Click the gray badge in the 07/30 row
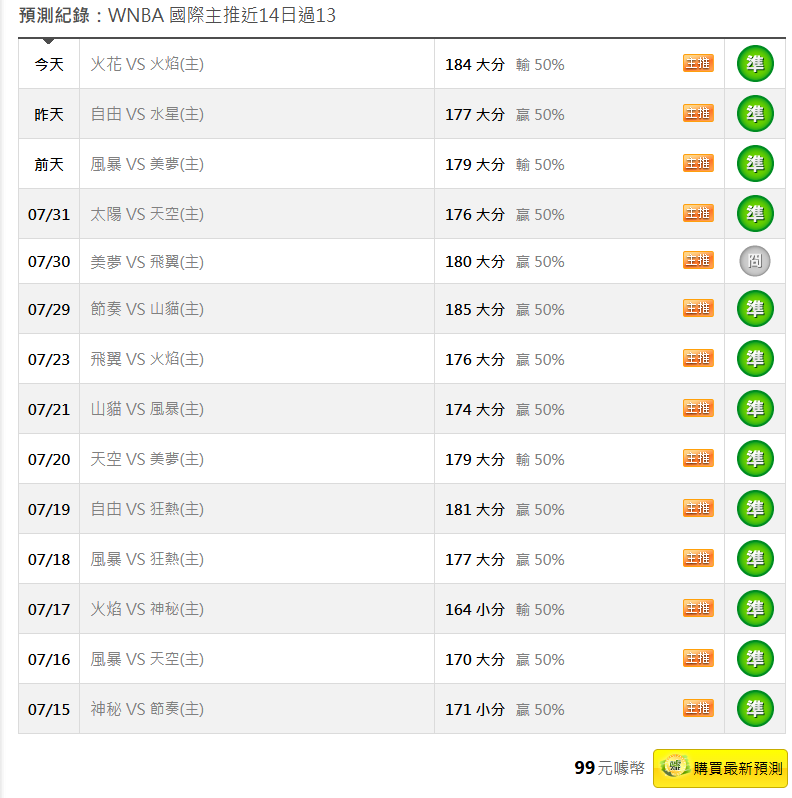The width and height of the screenshot is (792, 798). click(754, 261)
